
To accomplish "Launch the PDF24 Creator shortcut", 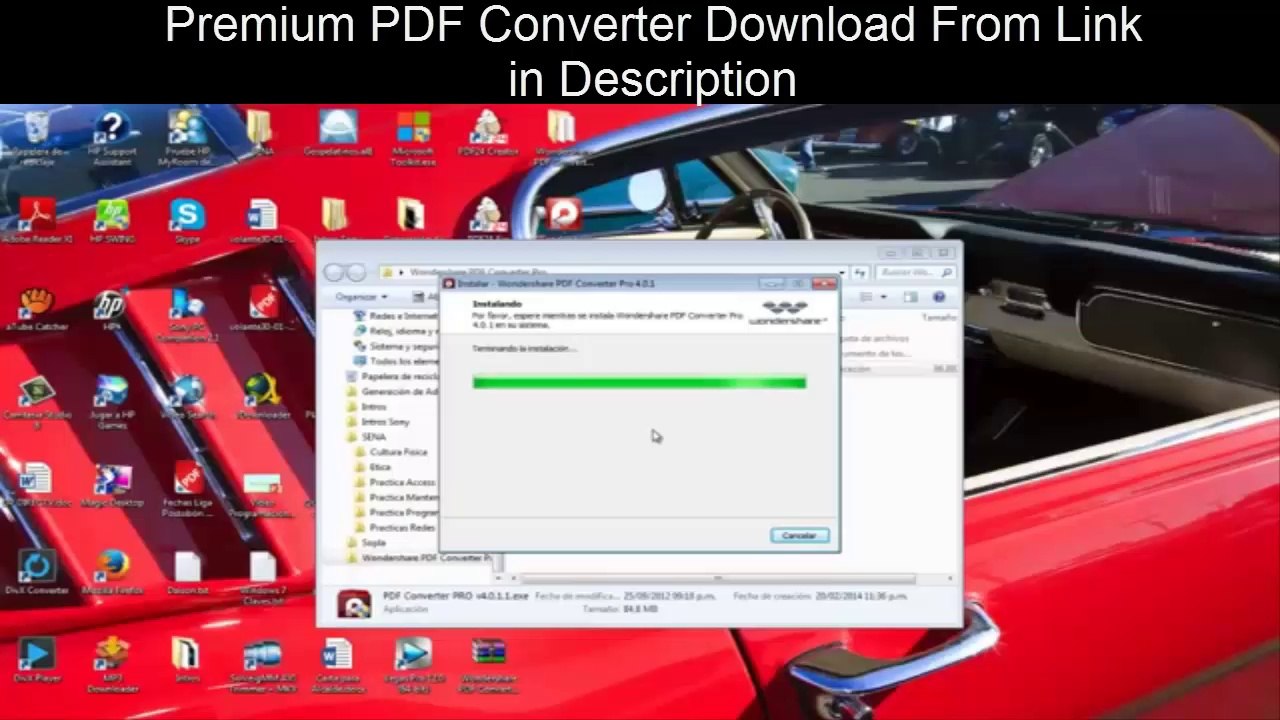I will click(488, 130).
